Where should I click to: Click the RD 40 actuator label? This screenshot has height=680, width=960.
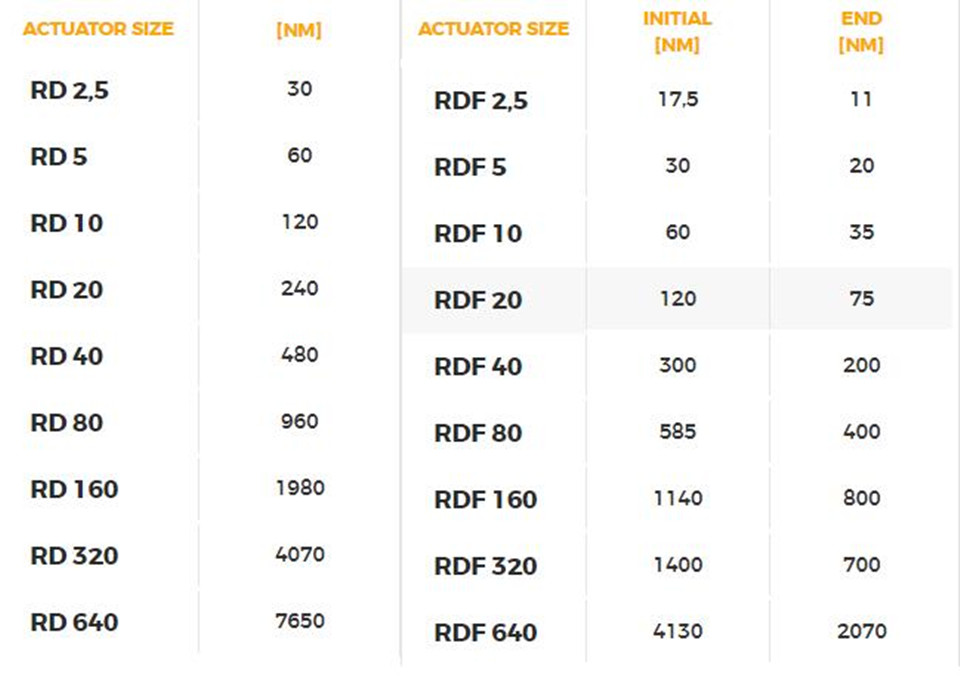point(67,356)
